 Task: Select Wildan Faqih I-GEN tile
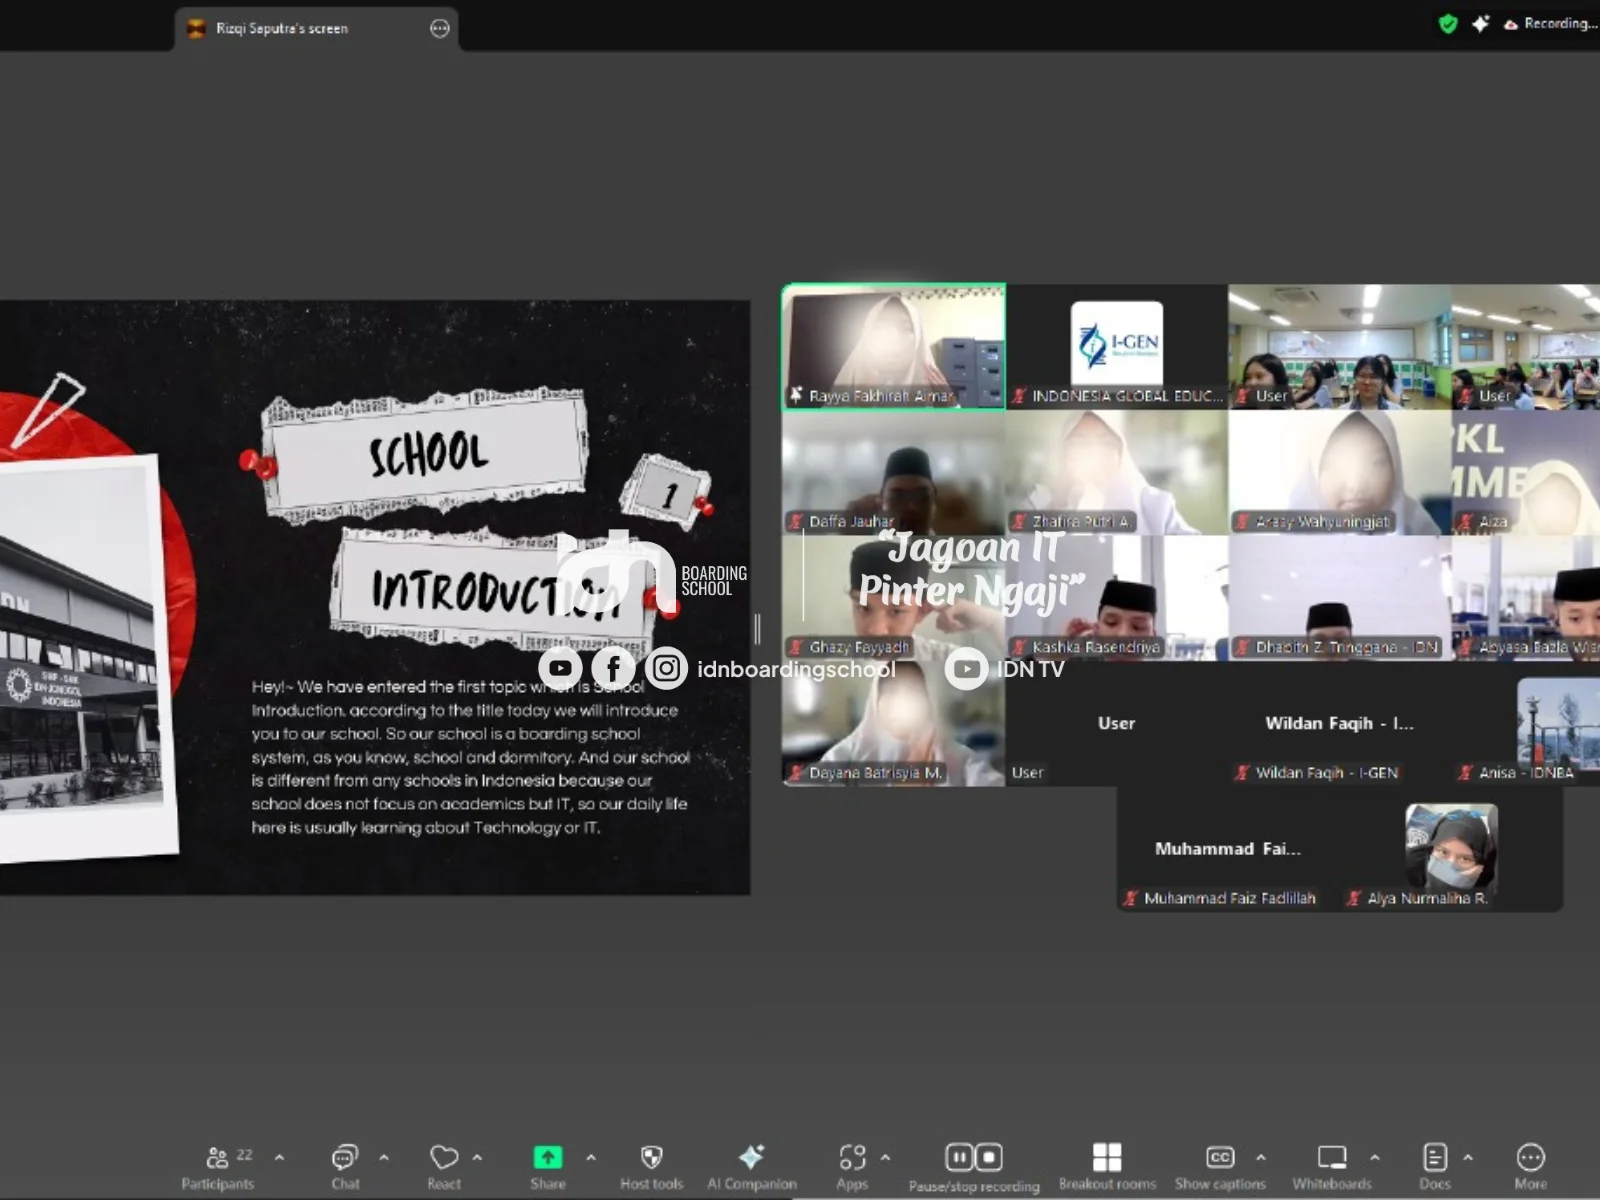(x=1340, y=724)
